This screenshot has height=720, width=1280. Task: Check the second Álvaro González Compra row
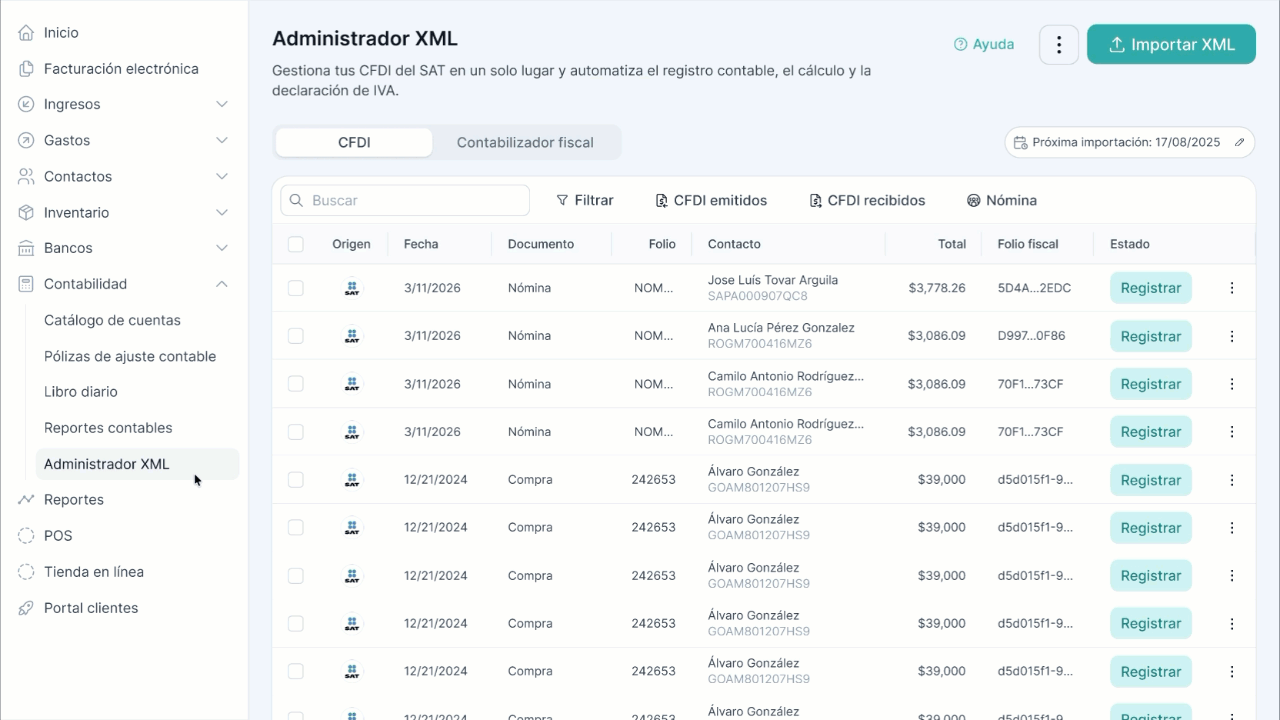click(296, 528)
